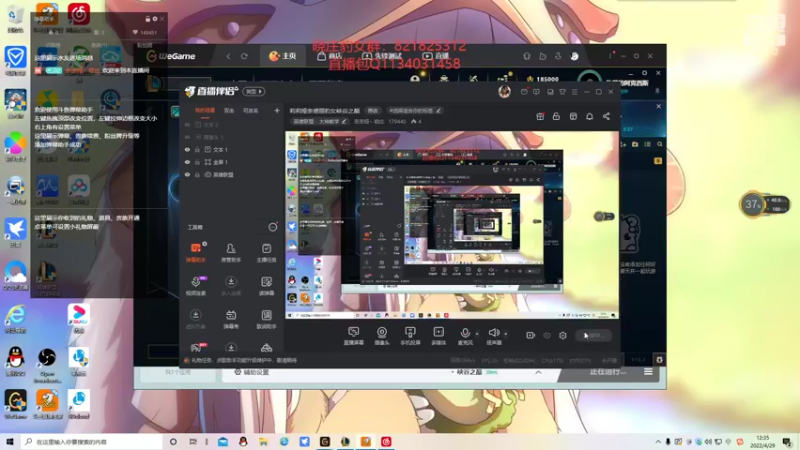800x450 pixels.
Task: Open the settings gear on the danmaku overlay
Action: pyautogui.click(x=155, y=19)
